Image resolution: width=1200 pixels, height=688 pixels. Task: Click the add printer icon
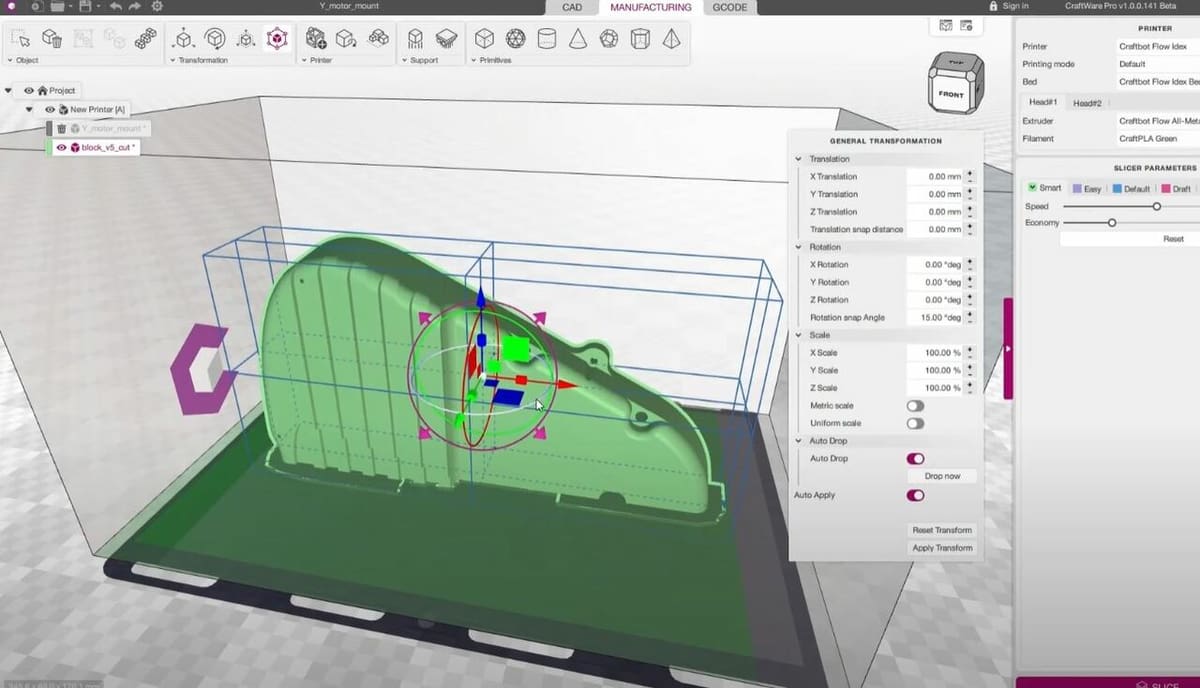tap(316, 39)
